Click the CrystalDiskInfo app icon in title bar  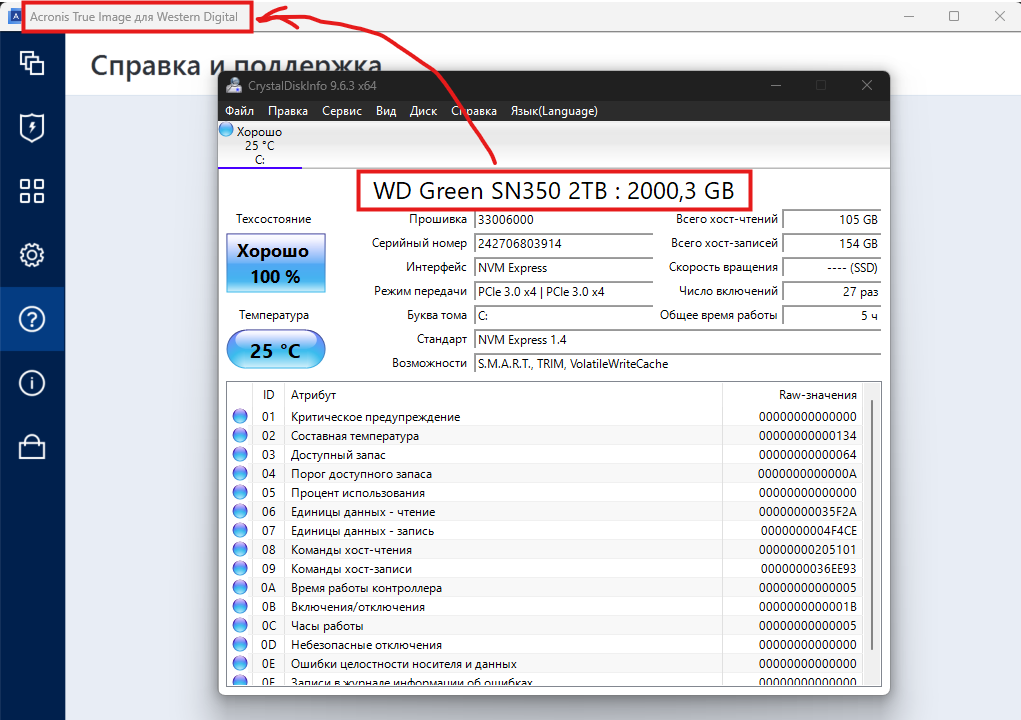(x=234, y=85)
